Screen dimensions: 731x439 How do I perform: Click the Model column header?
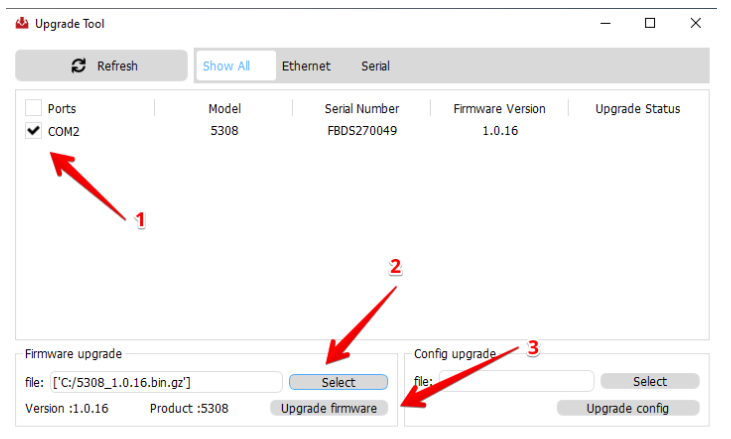pyautogui.click(x=225, y=109)
